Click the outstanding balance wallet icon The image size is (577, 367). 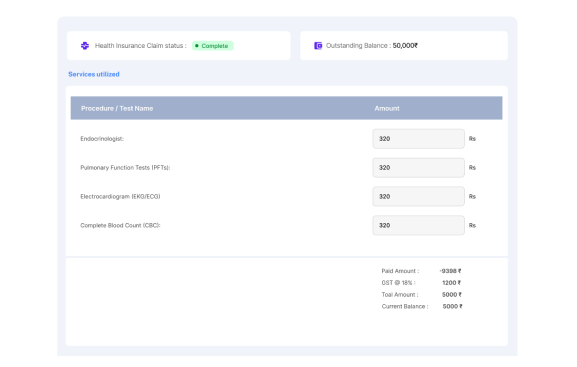[318, 46]
